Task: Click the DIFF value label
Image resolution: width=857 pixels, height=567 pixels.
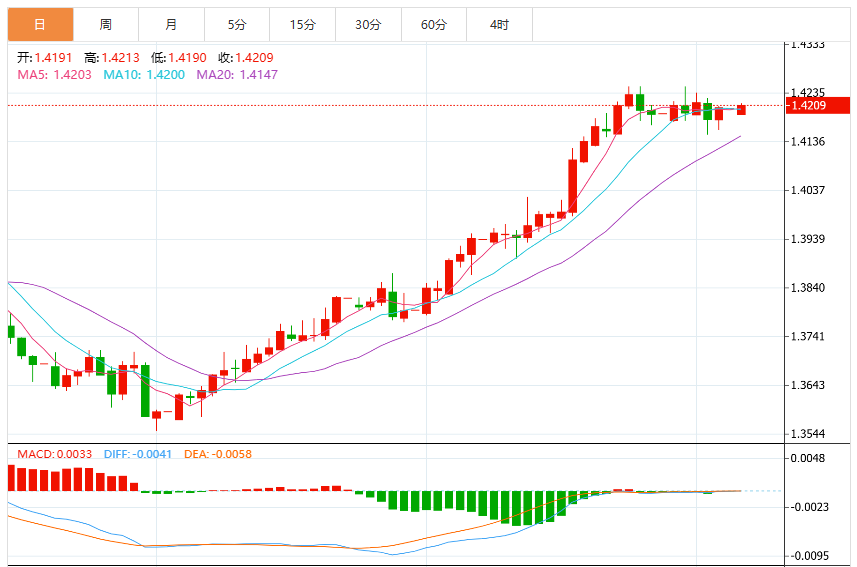Action: coord(138,454)
